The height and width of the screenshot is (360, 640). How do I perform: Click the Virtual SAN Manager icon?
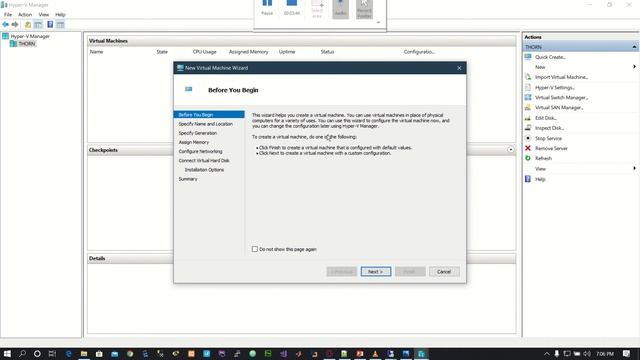click(528, 107)
